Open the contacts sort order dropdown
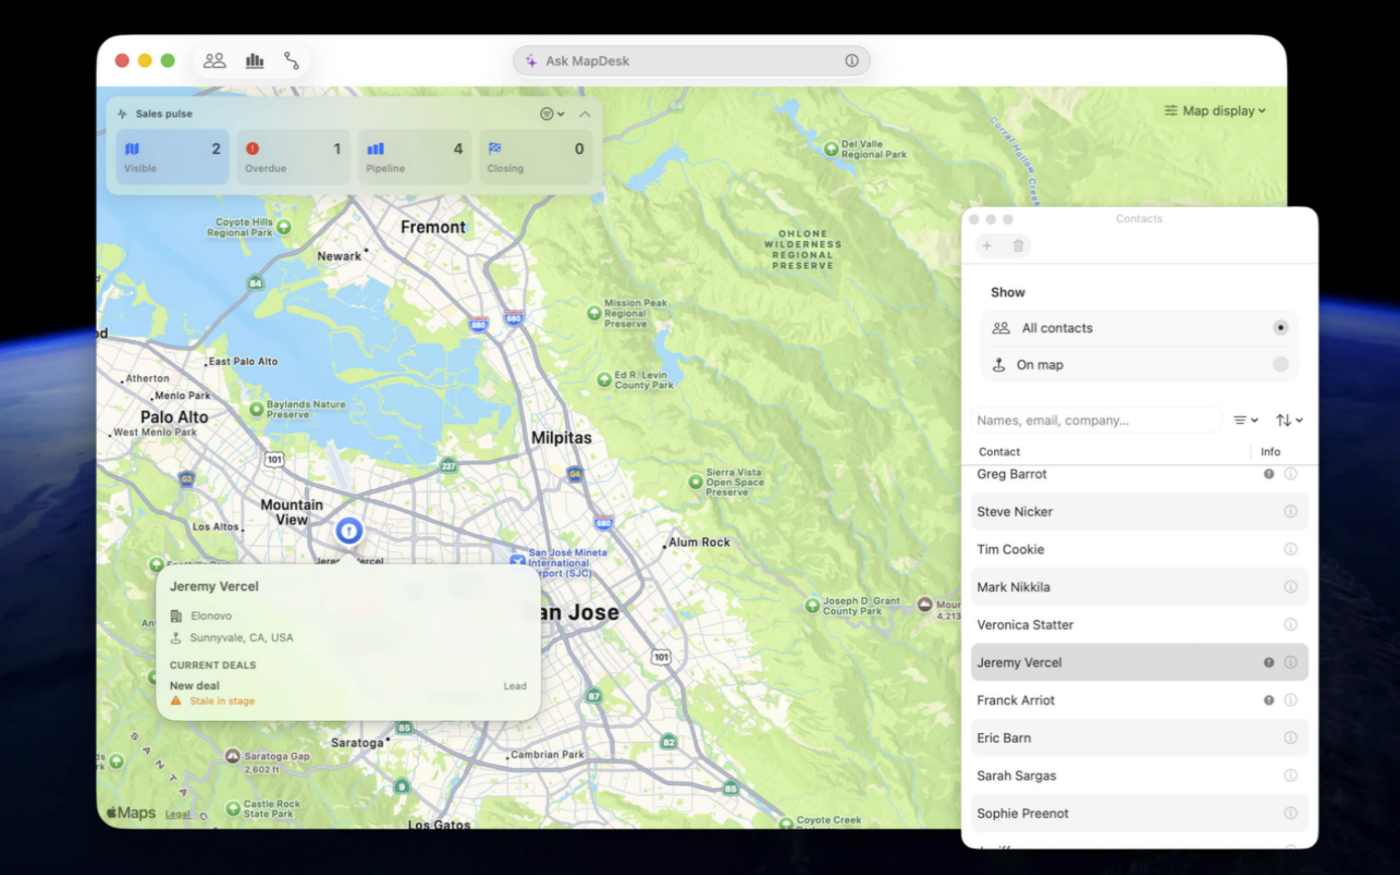This screenshot has width=1400, height=875. (x=1289, y=420)
